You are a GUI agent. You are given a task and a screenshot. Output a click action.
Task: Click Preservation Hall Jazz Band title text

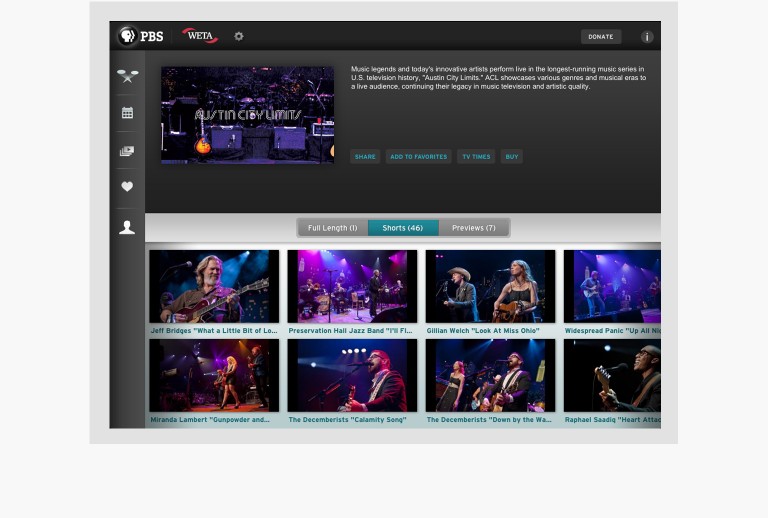point(350,331)
